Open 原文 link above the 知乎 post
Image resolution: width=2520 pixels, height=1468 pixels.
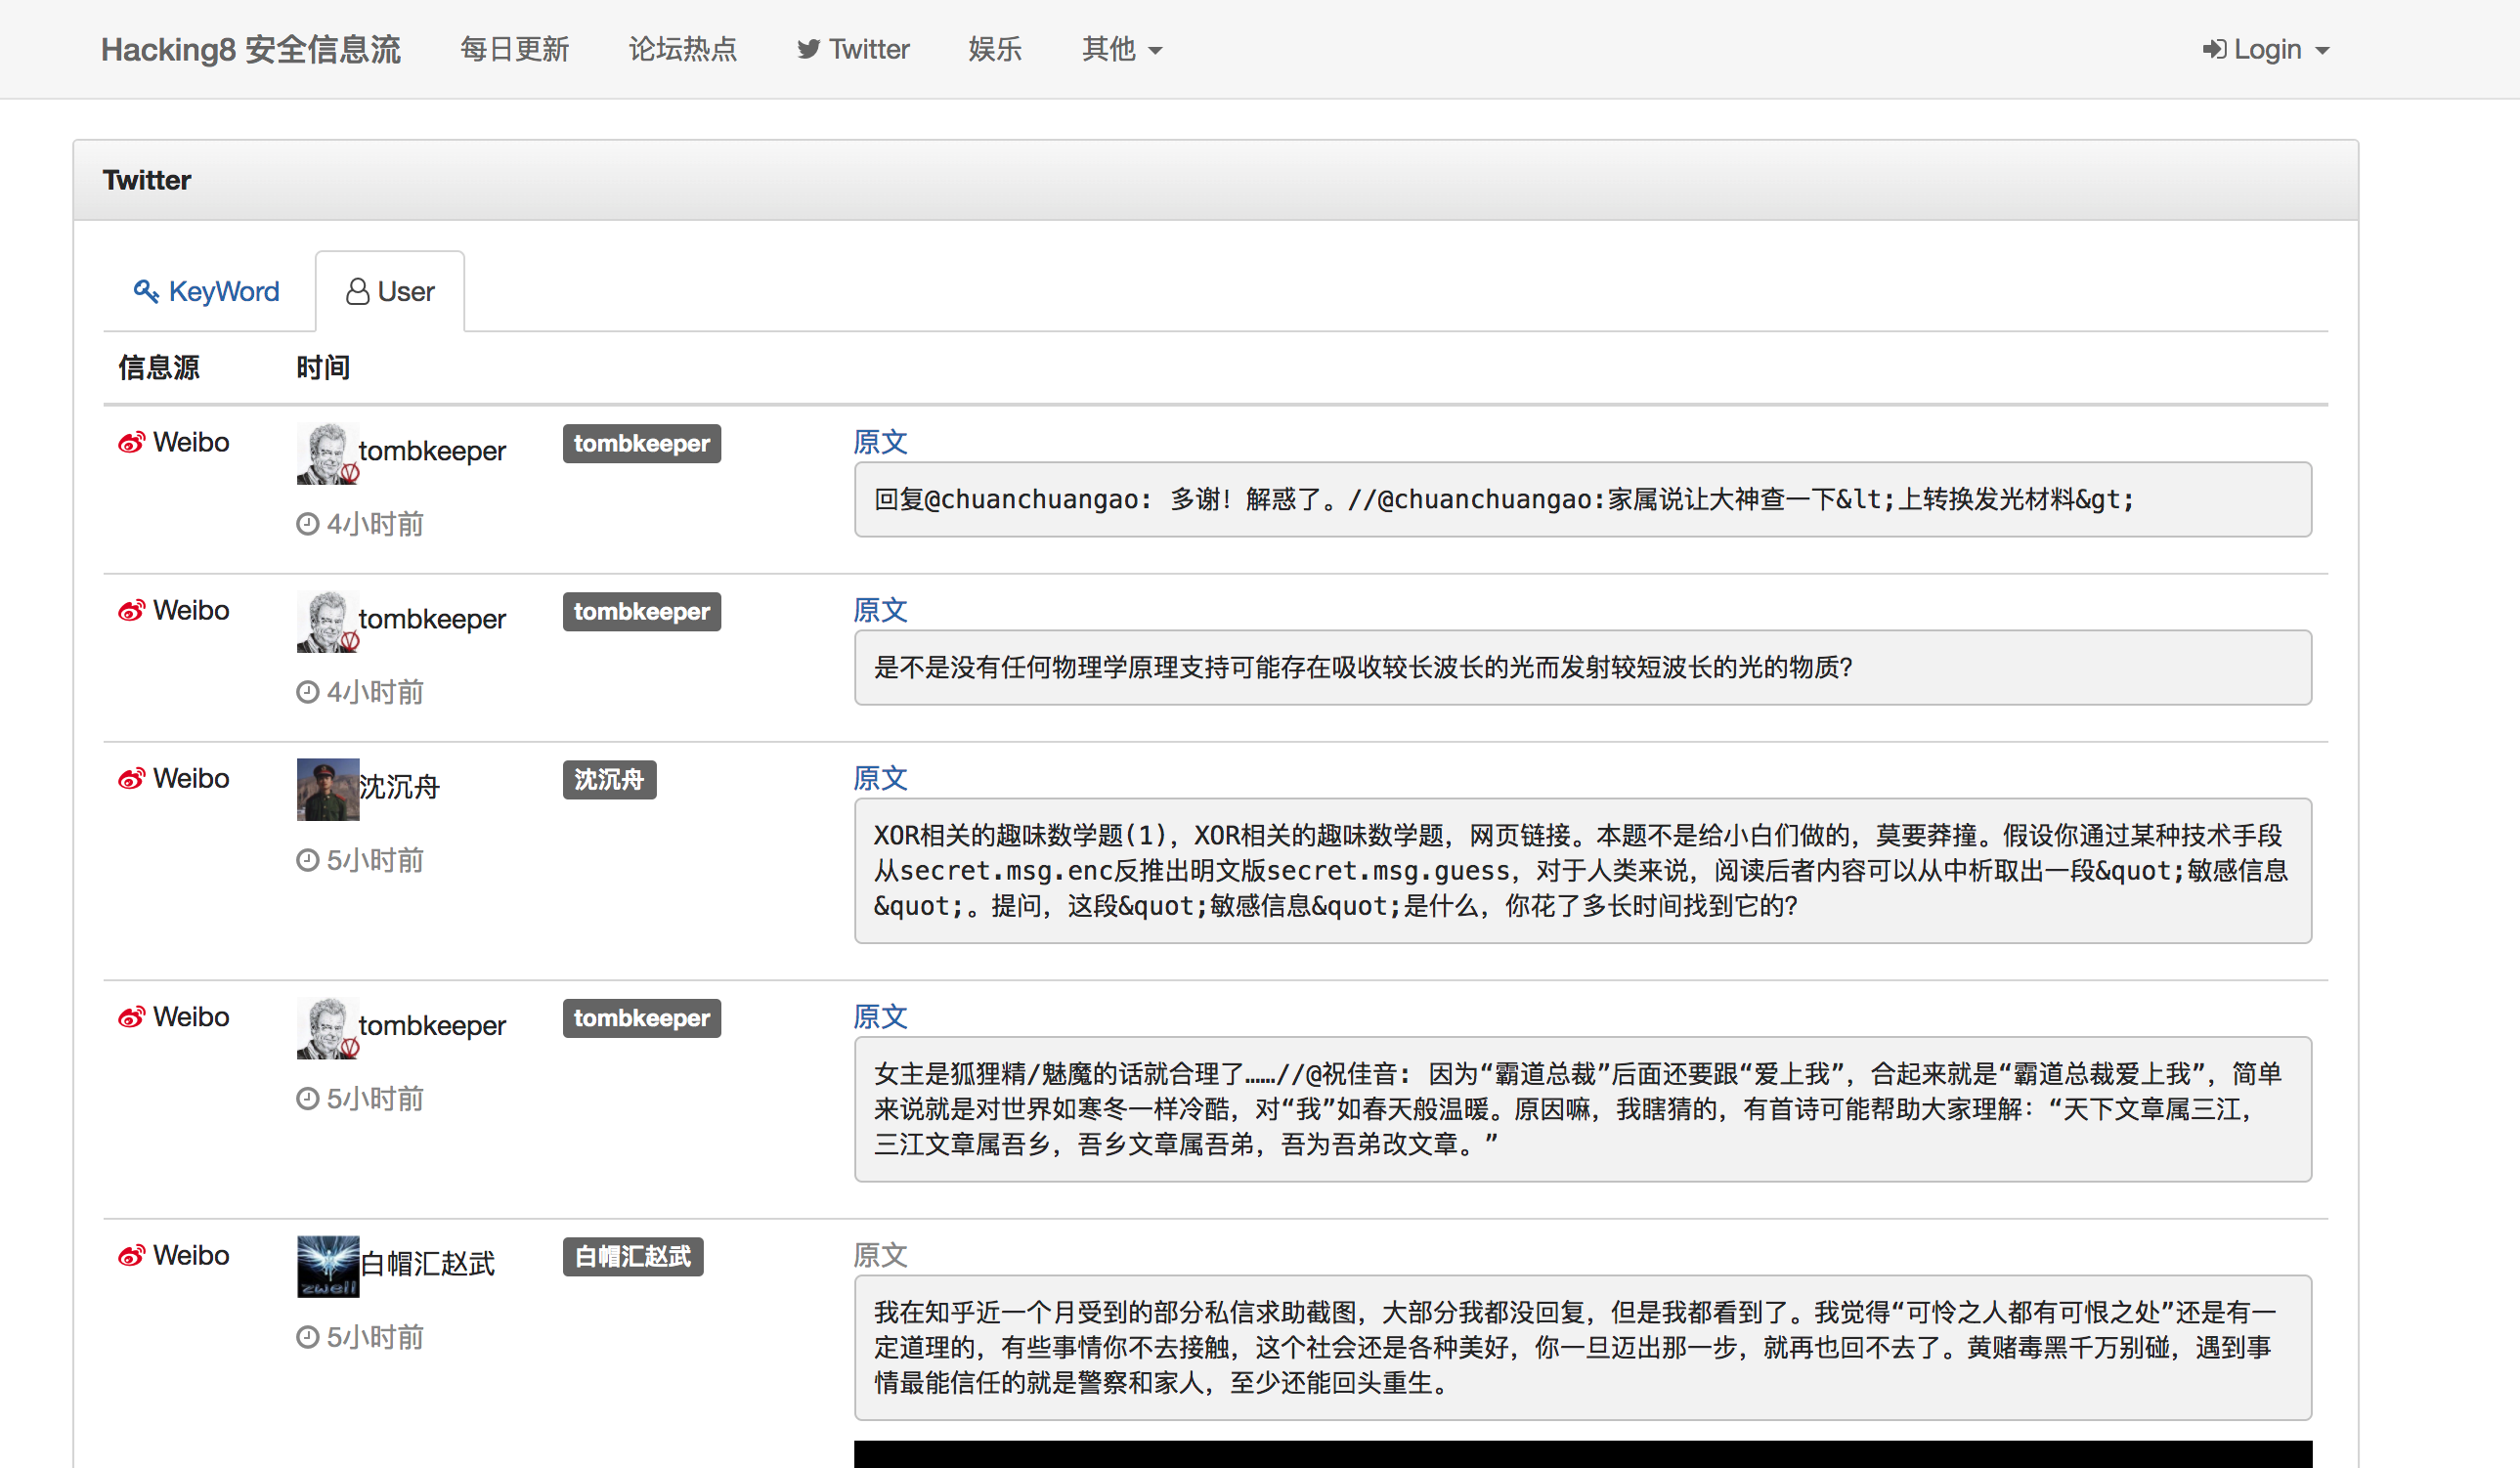[880, 1255]
